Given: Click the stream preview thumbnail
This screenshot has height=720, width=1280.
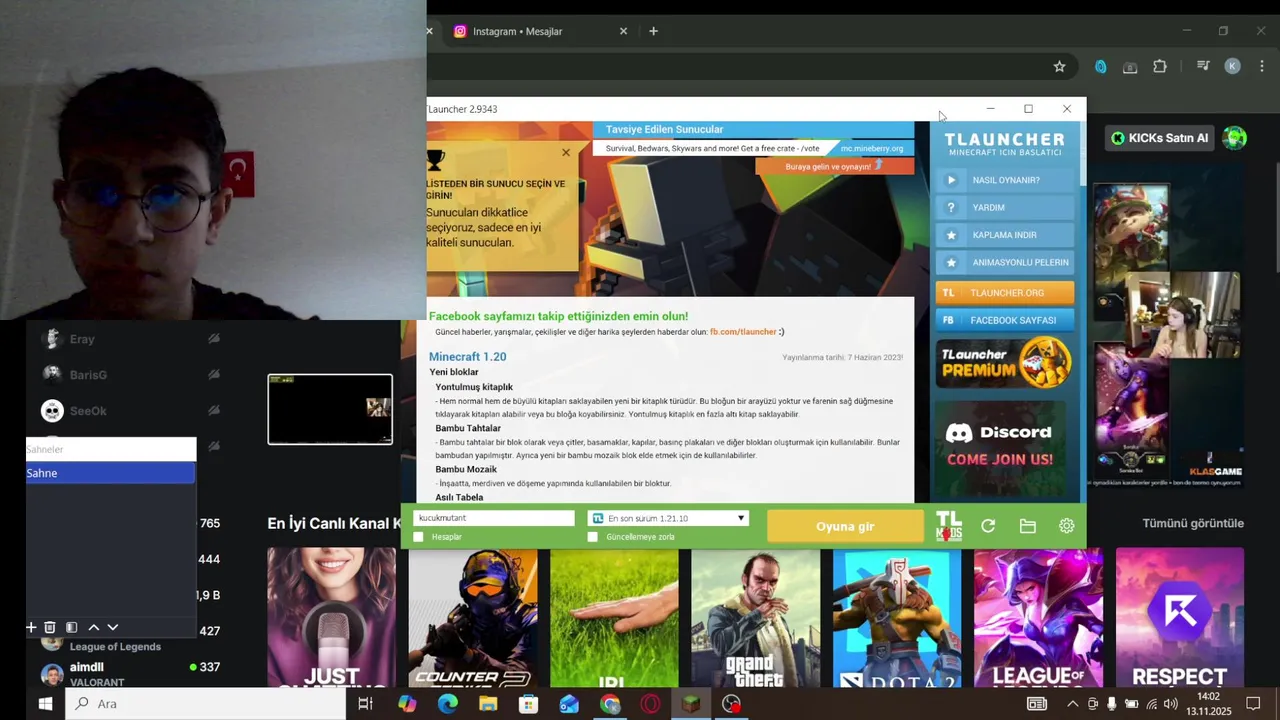Looking at the screenshot, I should [x=330, y=409].
